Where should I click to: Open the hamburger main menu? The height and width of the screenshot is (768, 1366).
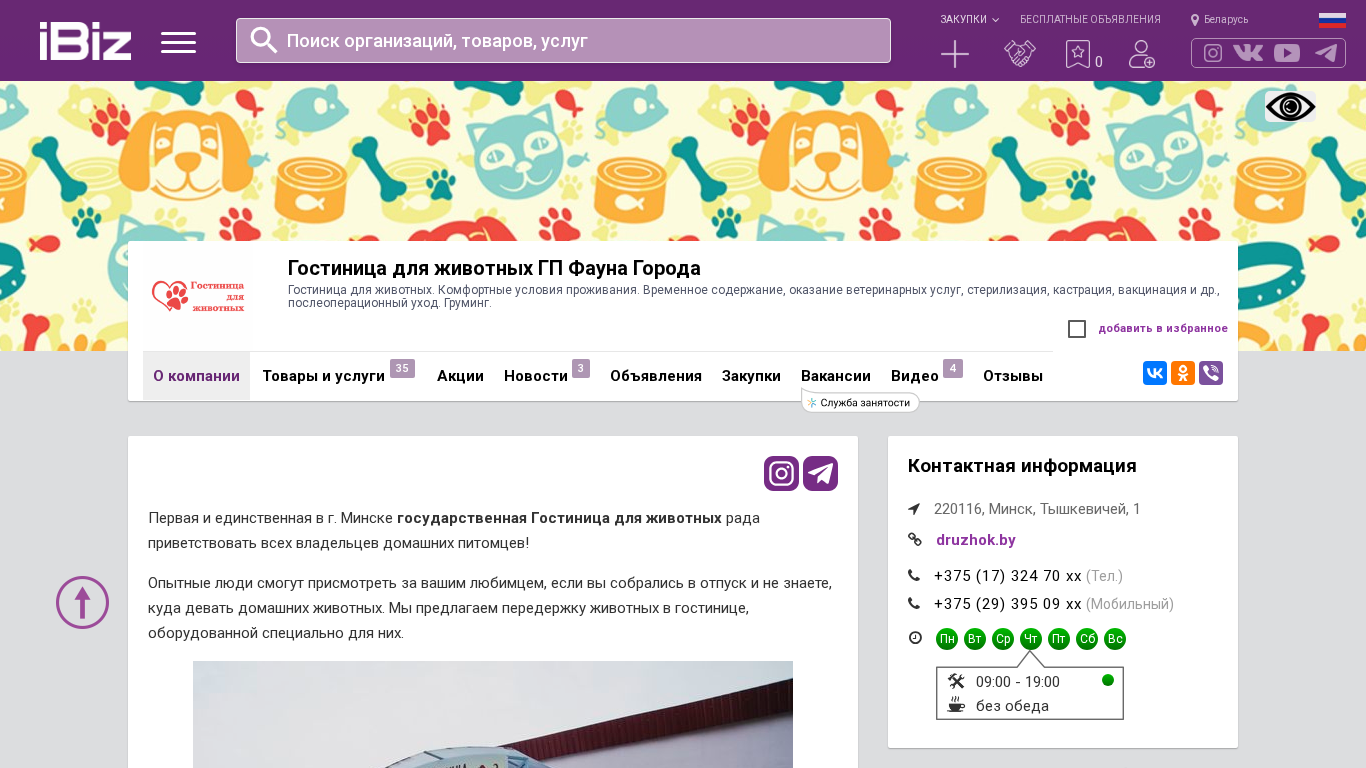point(178,42)
